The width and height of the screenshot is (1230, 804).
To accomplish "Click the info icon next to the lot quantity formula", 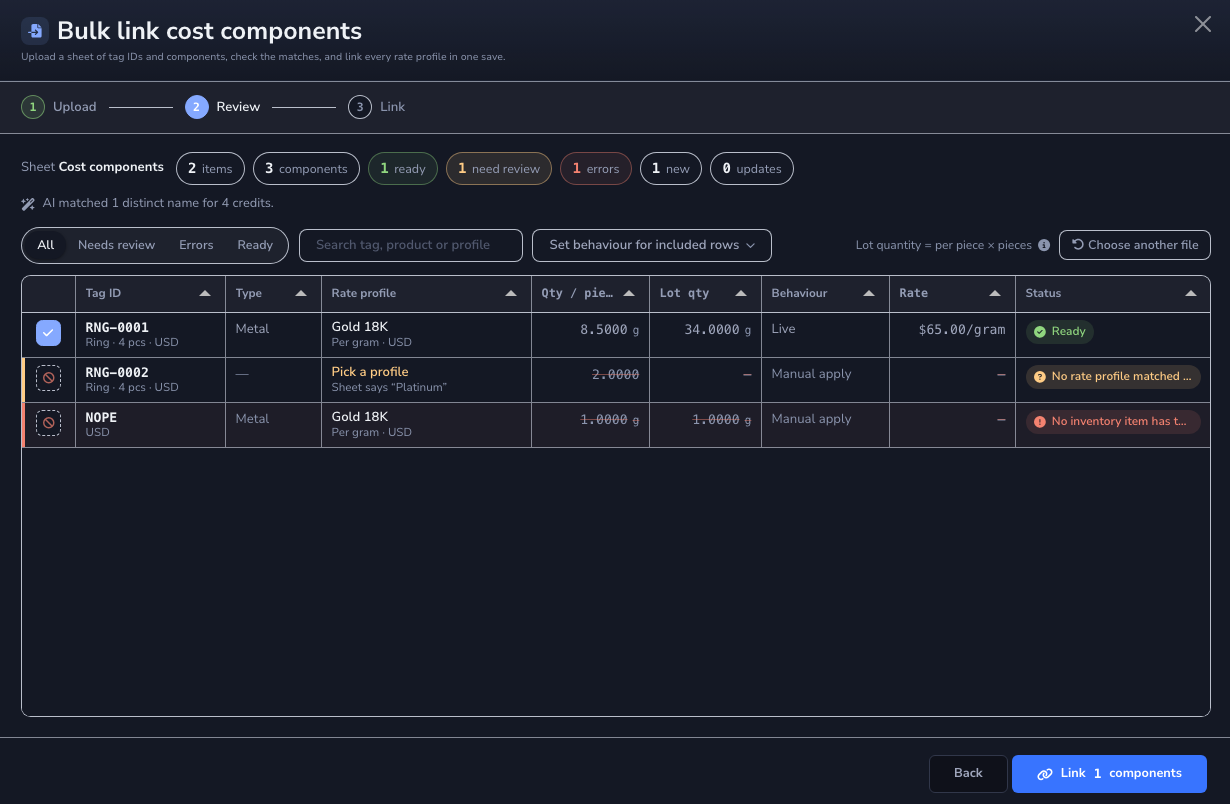I will click(x=1044, y=245).
